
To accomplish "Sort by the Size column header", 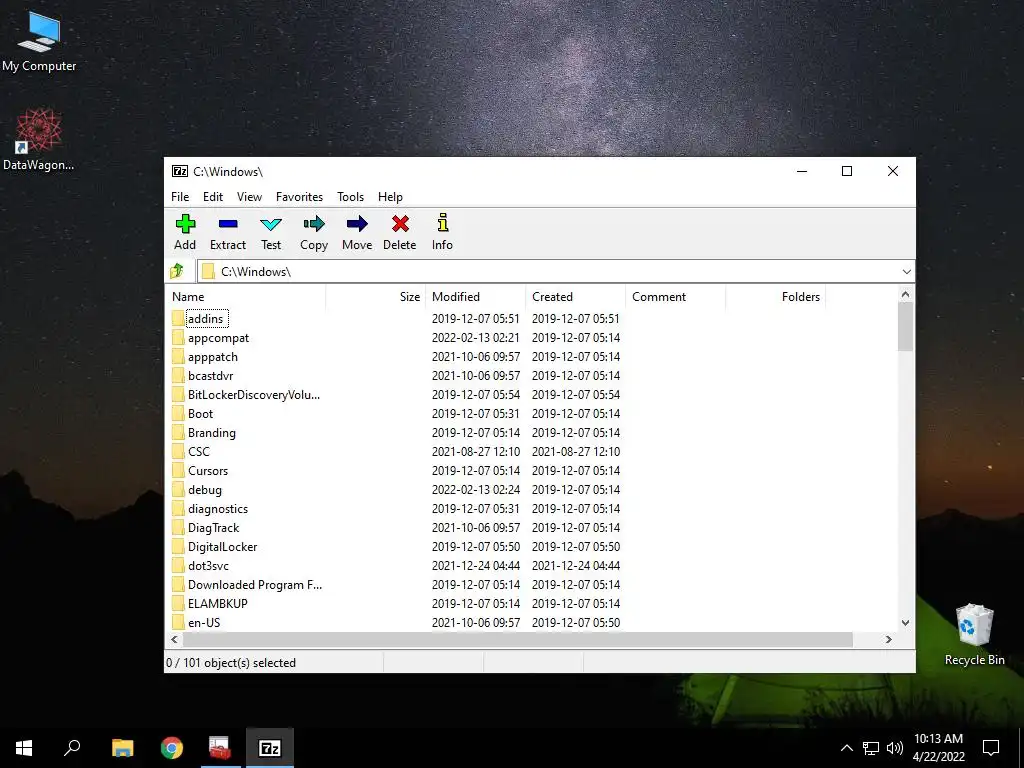I will coord(376,296).
